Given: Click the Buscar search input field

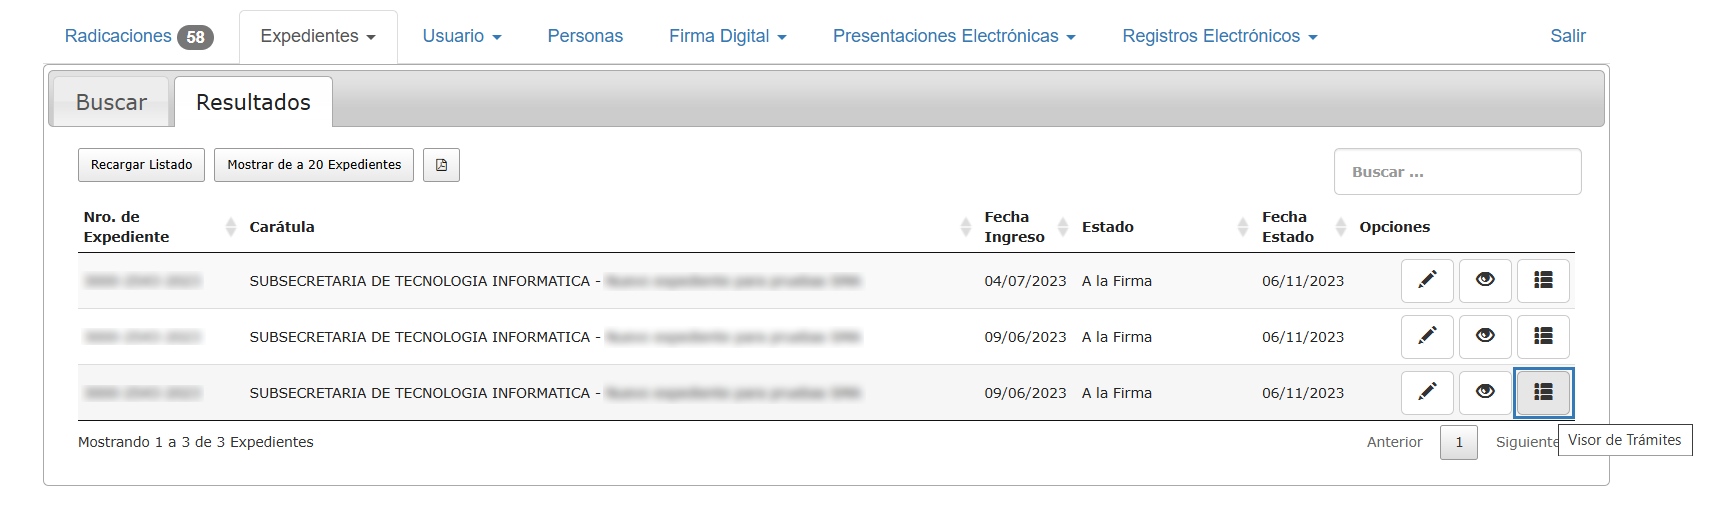Looking at the screenshot, I should (x=1456, y=172).
